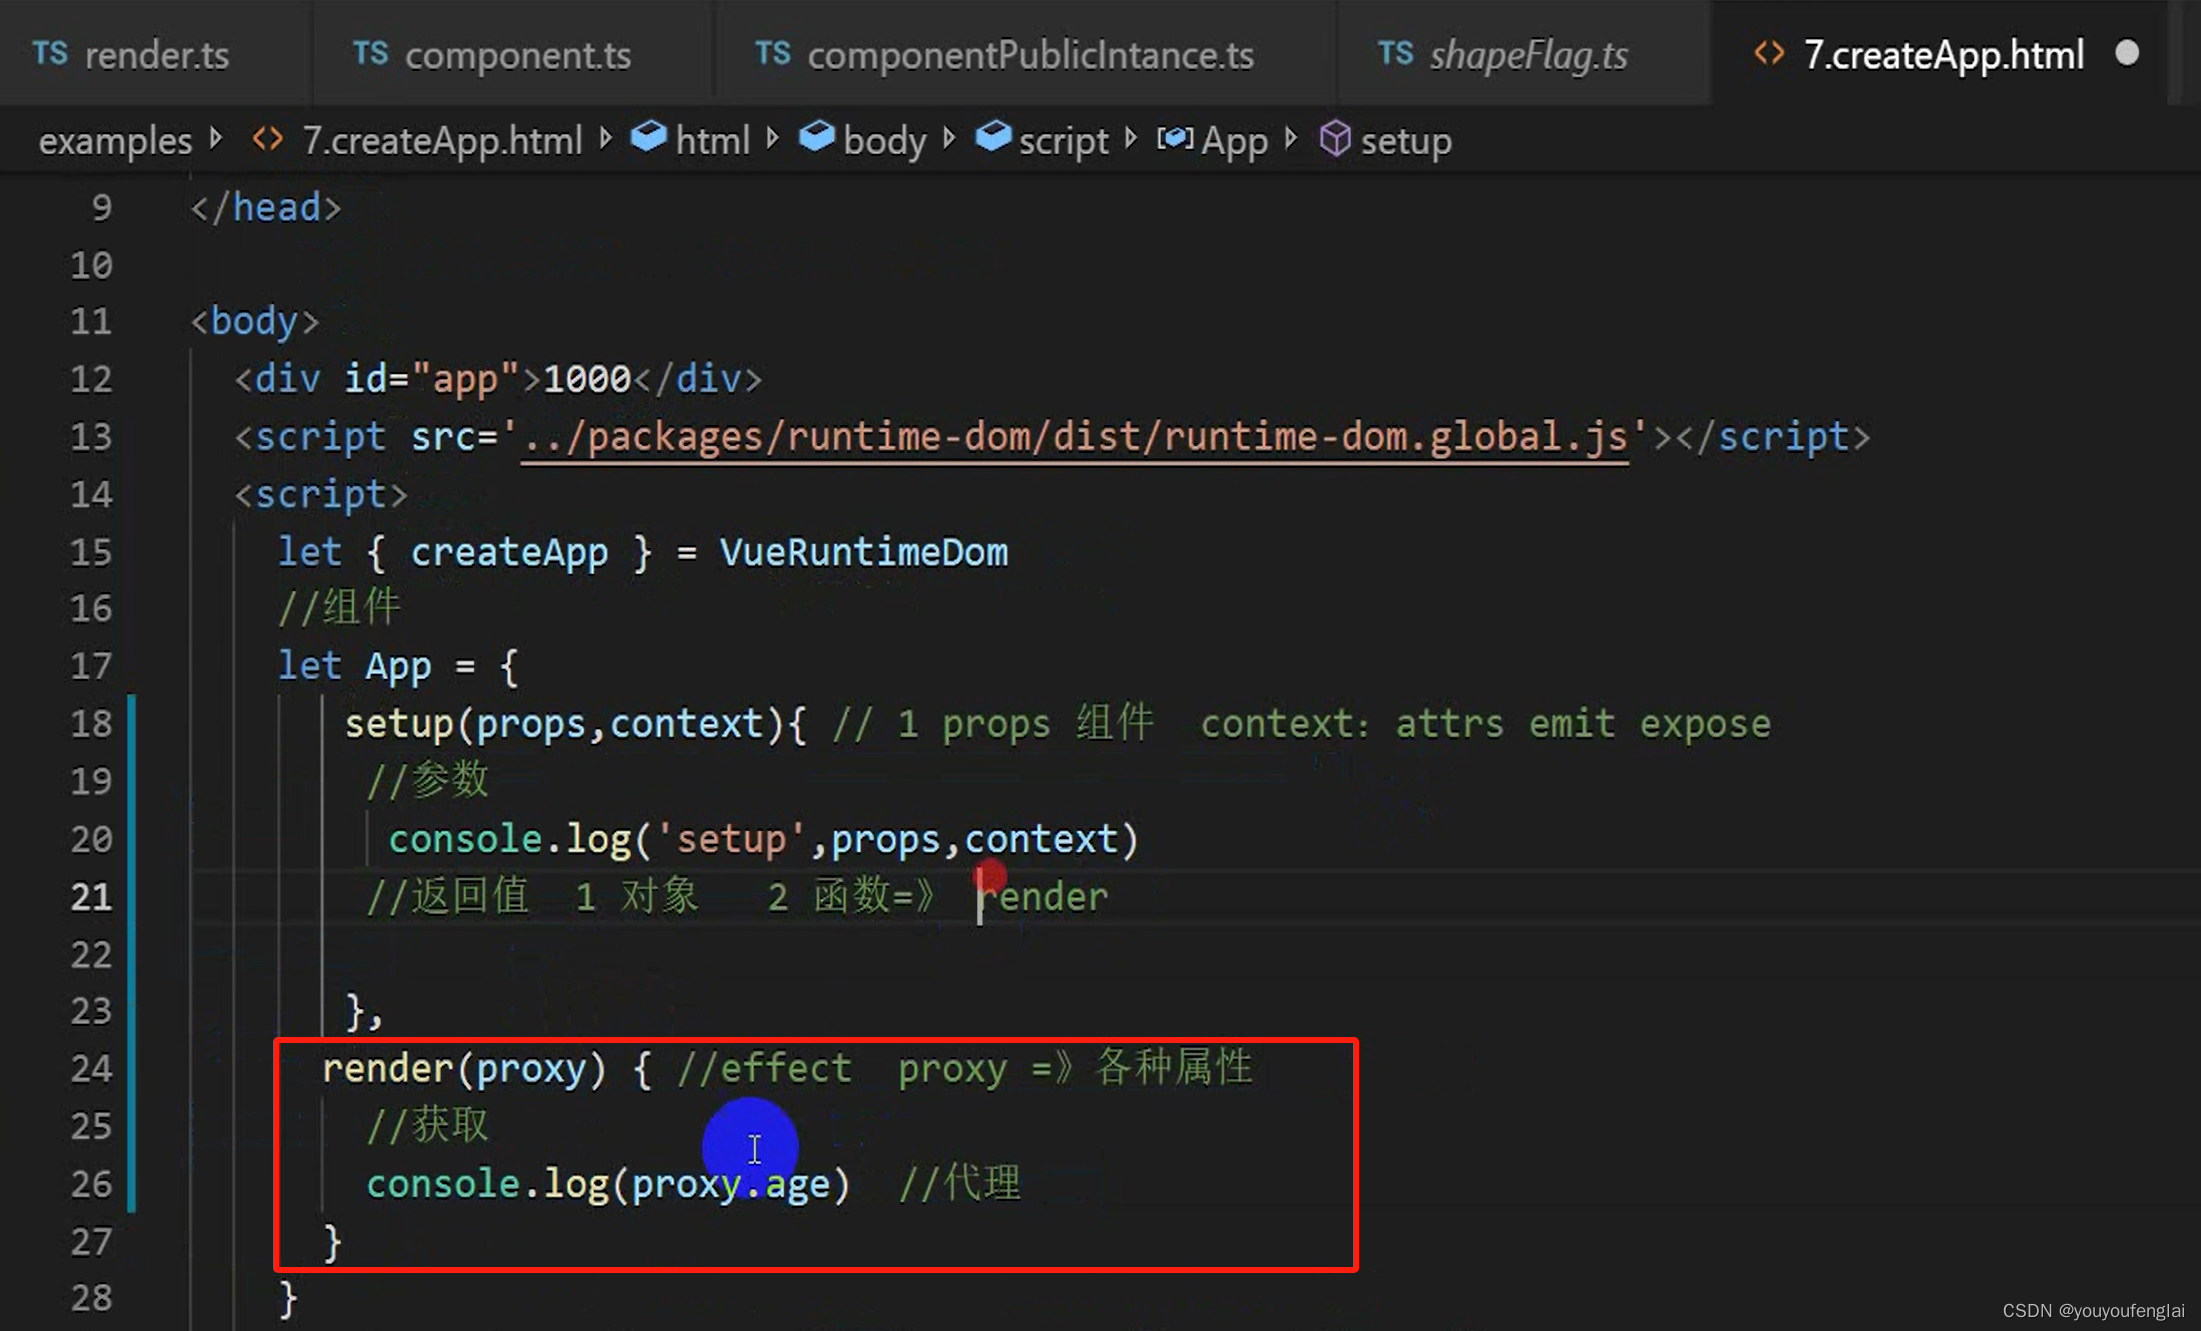Click the '//组件' comment on line 16
2201x1331 pixels.
click(x=340, y=607)
